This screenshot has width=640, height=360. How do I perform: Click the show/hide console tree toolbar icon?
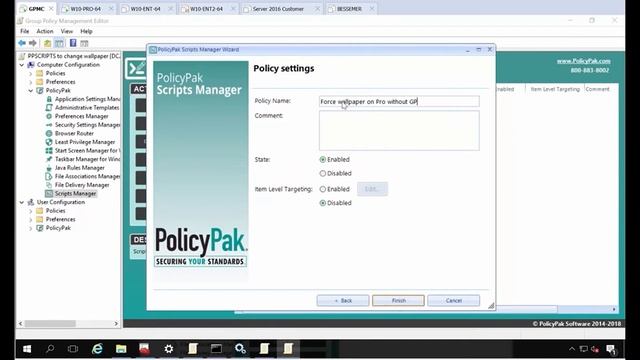[x=59, y=43]
